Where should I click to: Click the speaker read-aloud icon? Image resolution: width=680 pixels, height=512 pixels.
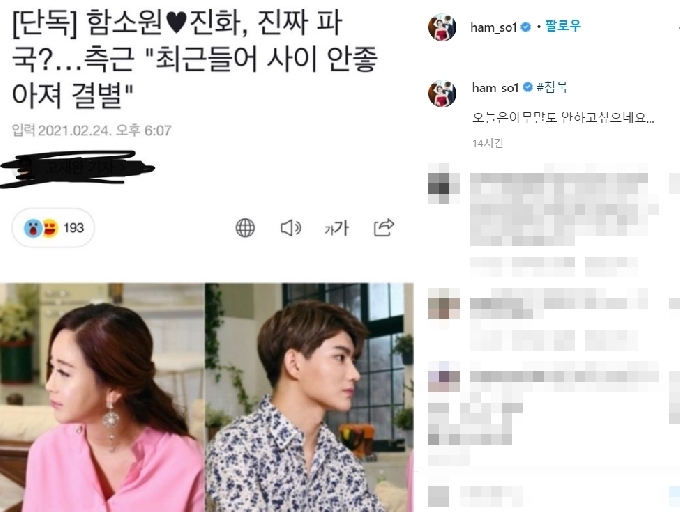click(x=291, y=228)
